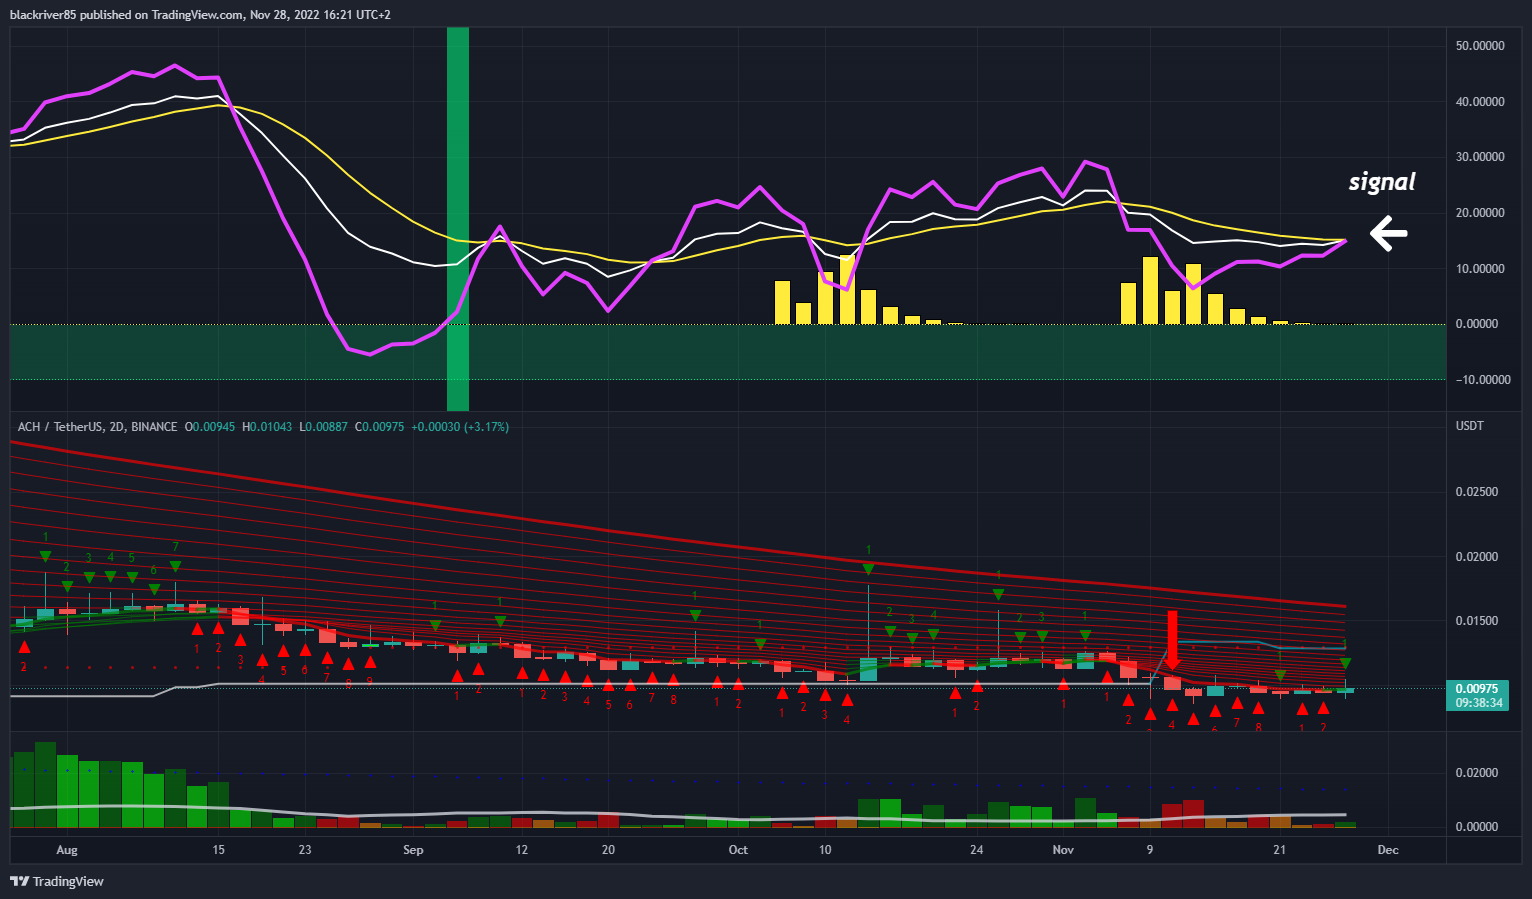1532x899 pixels.
Task: Click the '10' date on time axis
Action: (825, 850)
